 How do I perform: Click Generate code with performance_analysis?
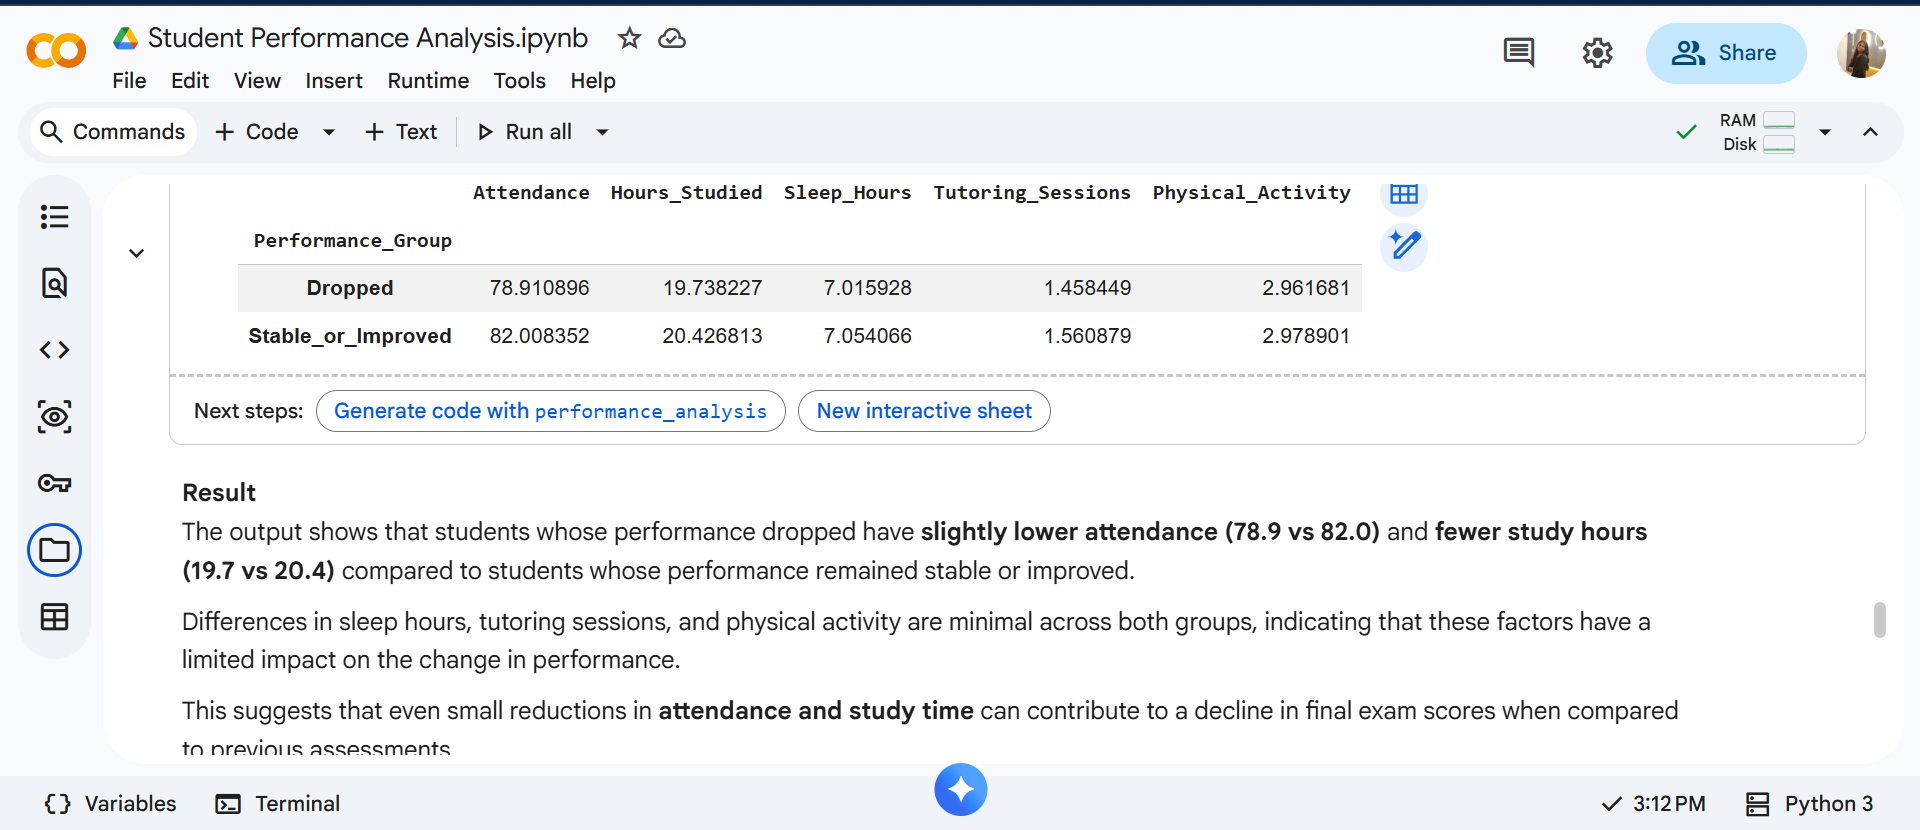(x=550, y=411)
